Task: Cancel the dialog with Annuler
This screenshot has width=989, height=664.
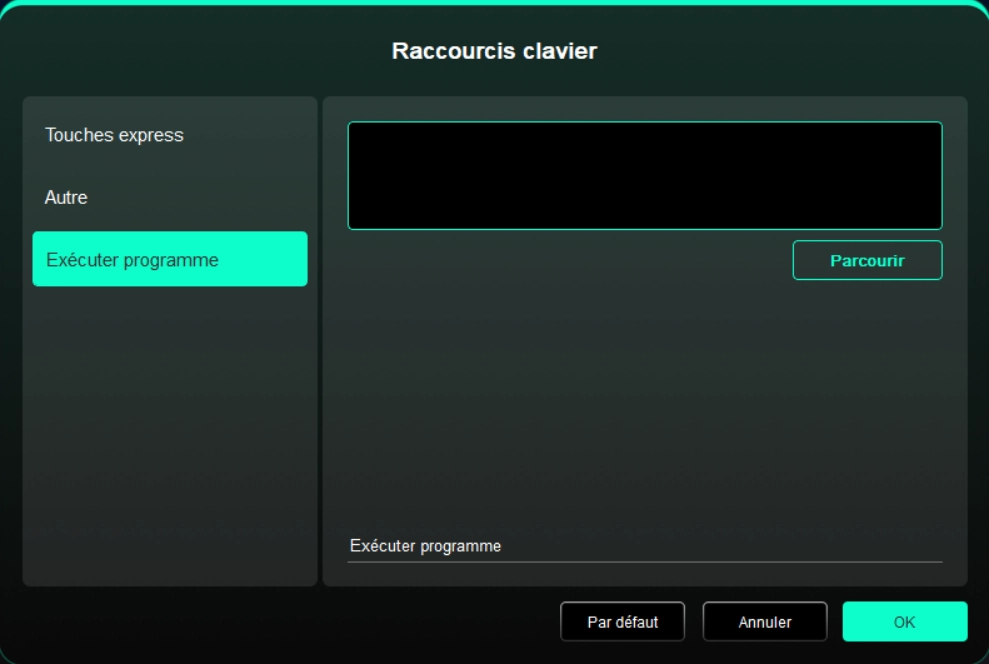Action: tap(764, 622)
